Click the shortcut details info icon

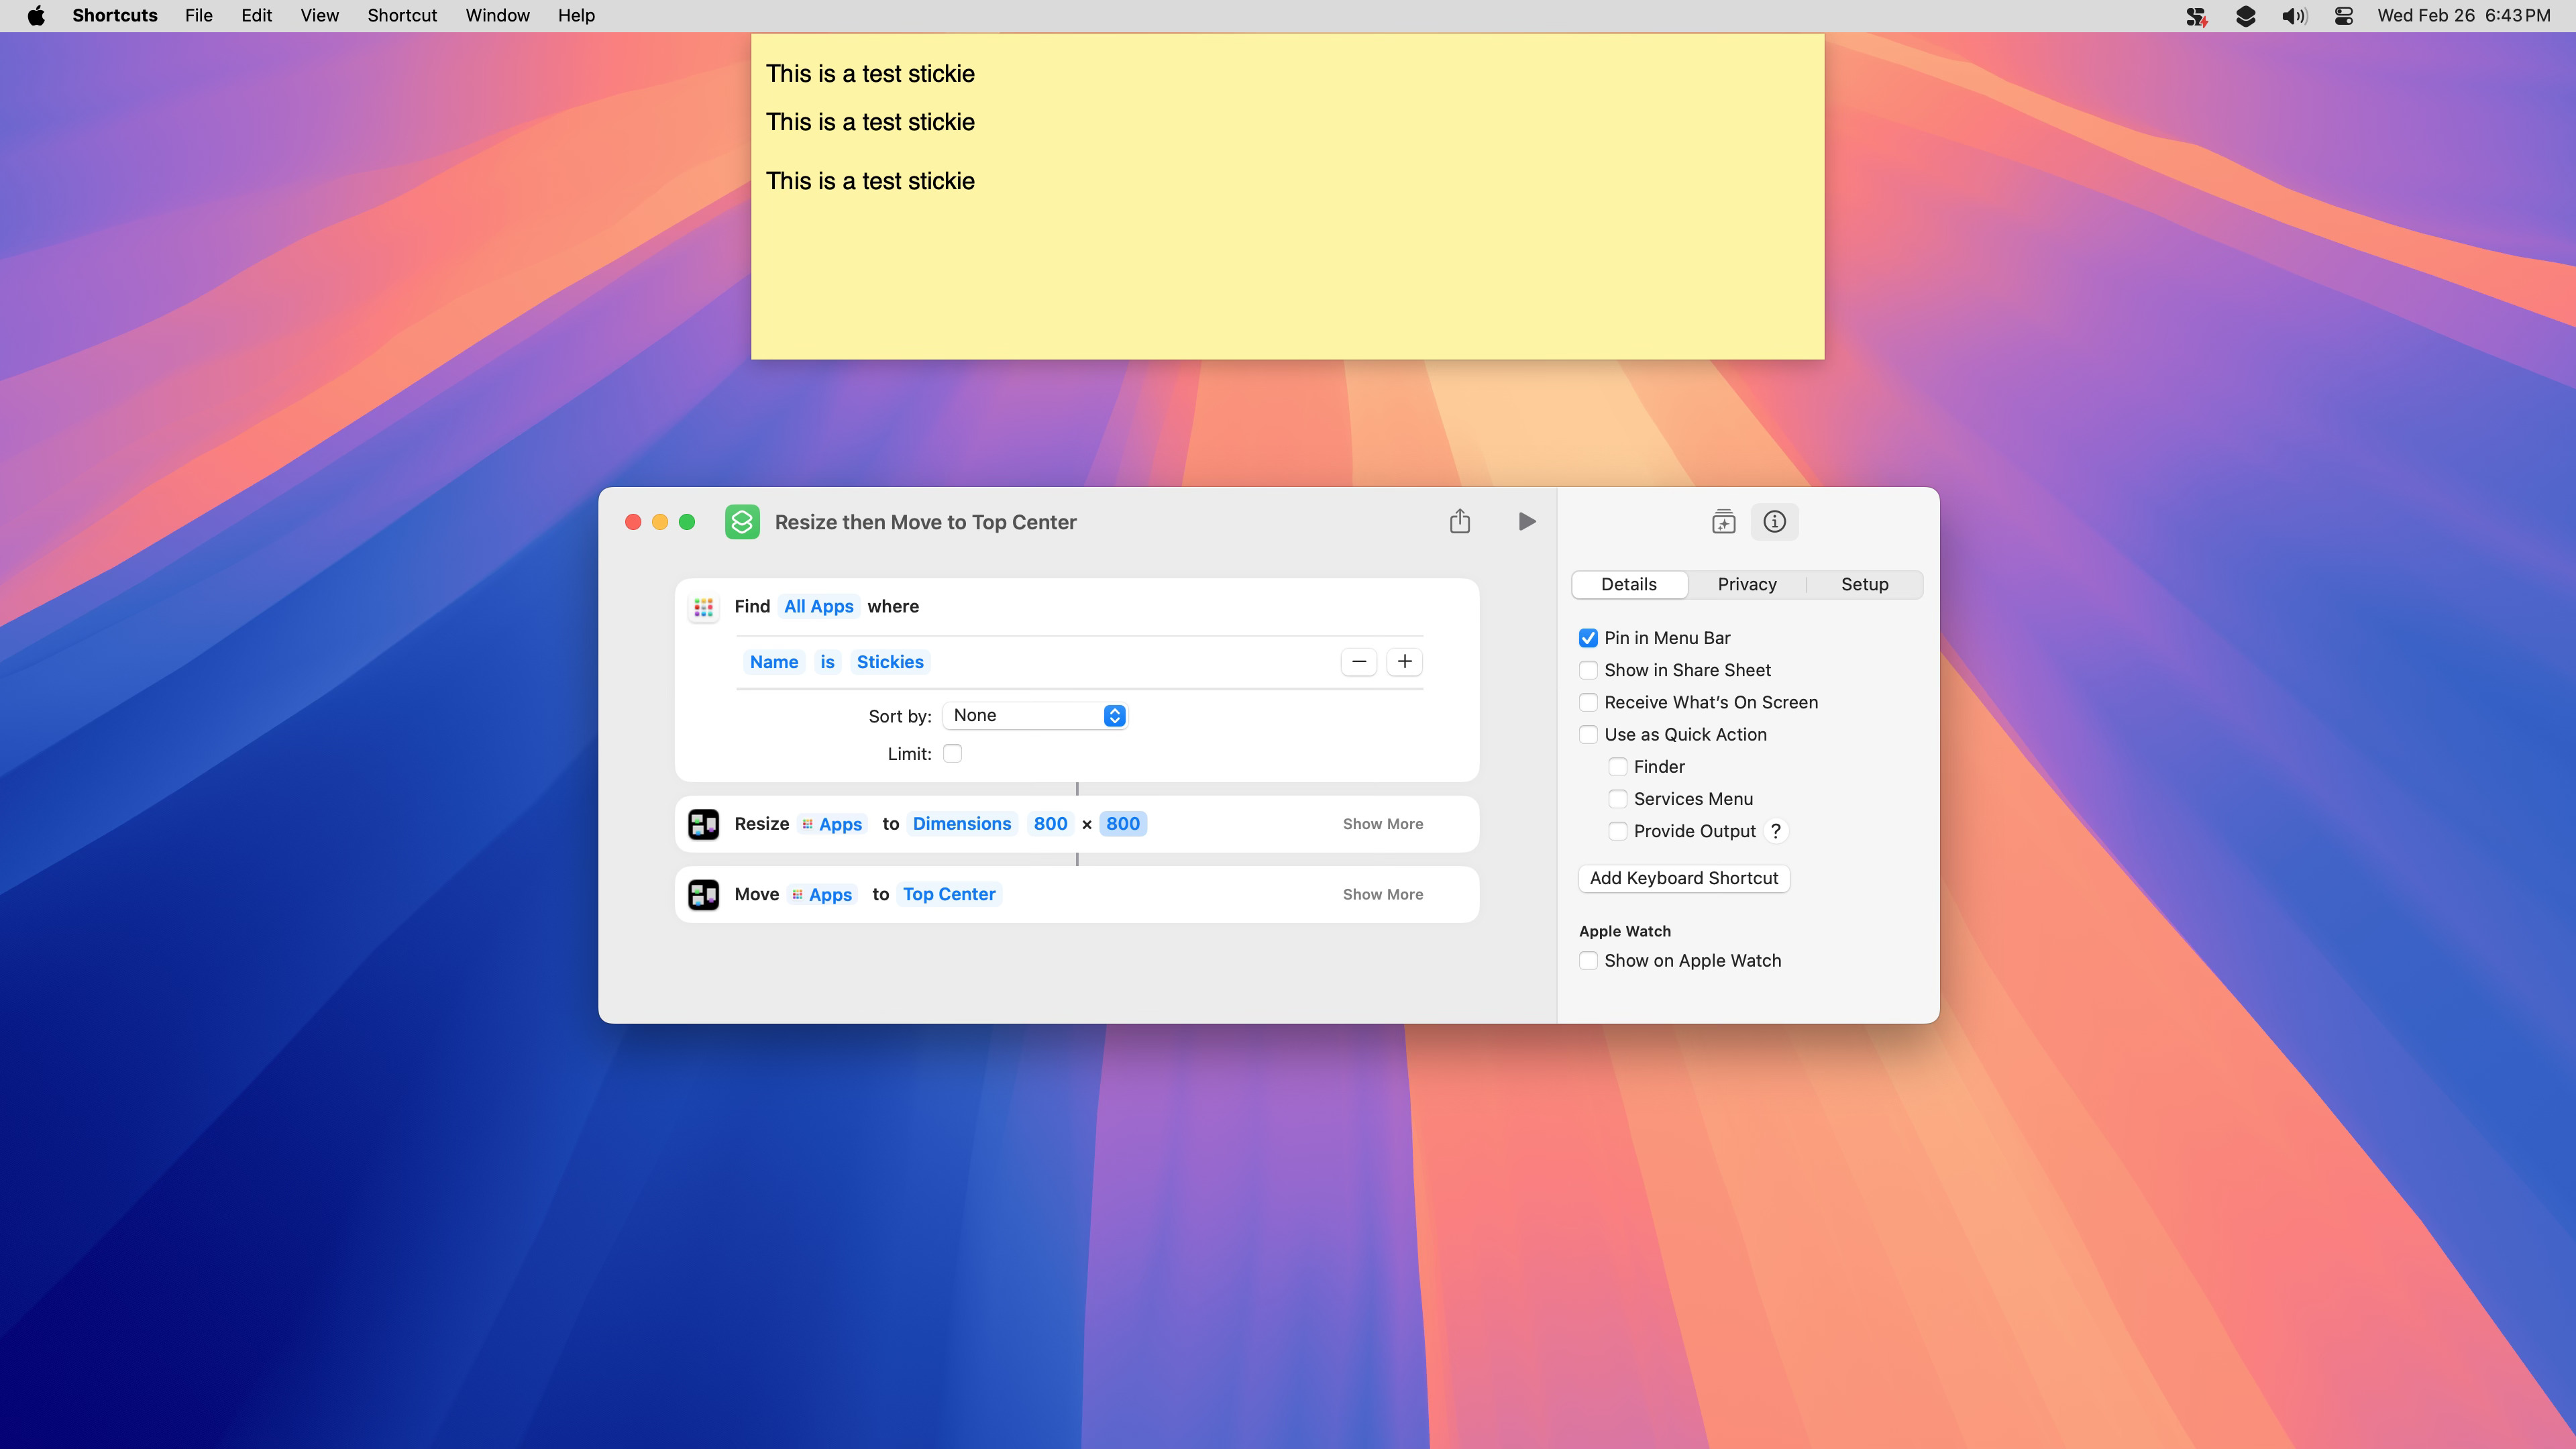[1774, 521]
